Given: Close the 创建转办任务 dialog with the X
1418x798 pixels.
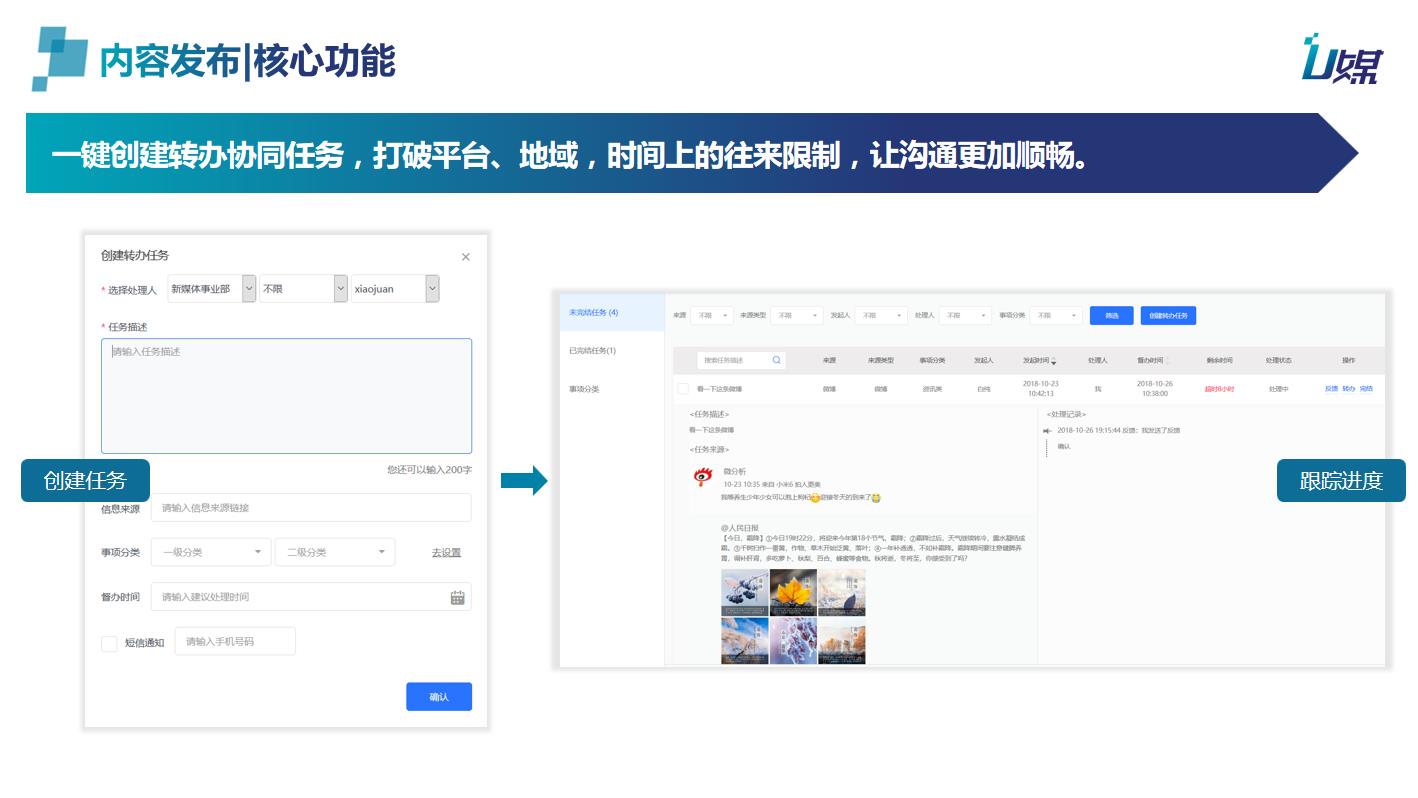Looking at the screenshot, I should pos(465,257).
